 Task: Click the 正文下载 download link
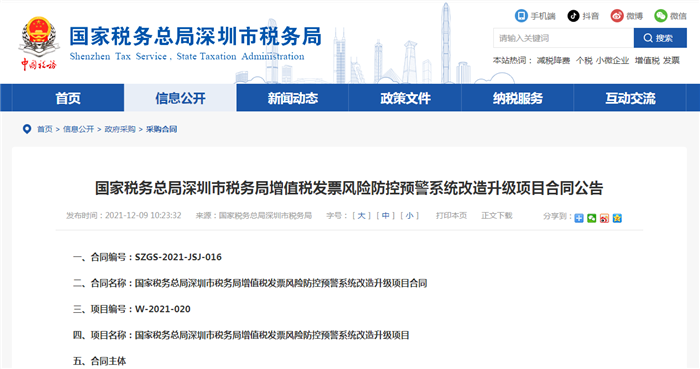tap(496, 216)
